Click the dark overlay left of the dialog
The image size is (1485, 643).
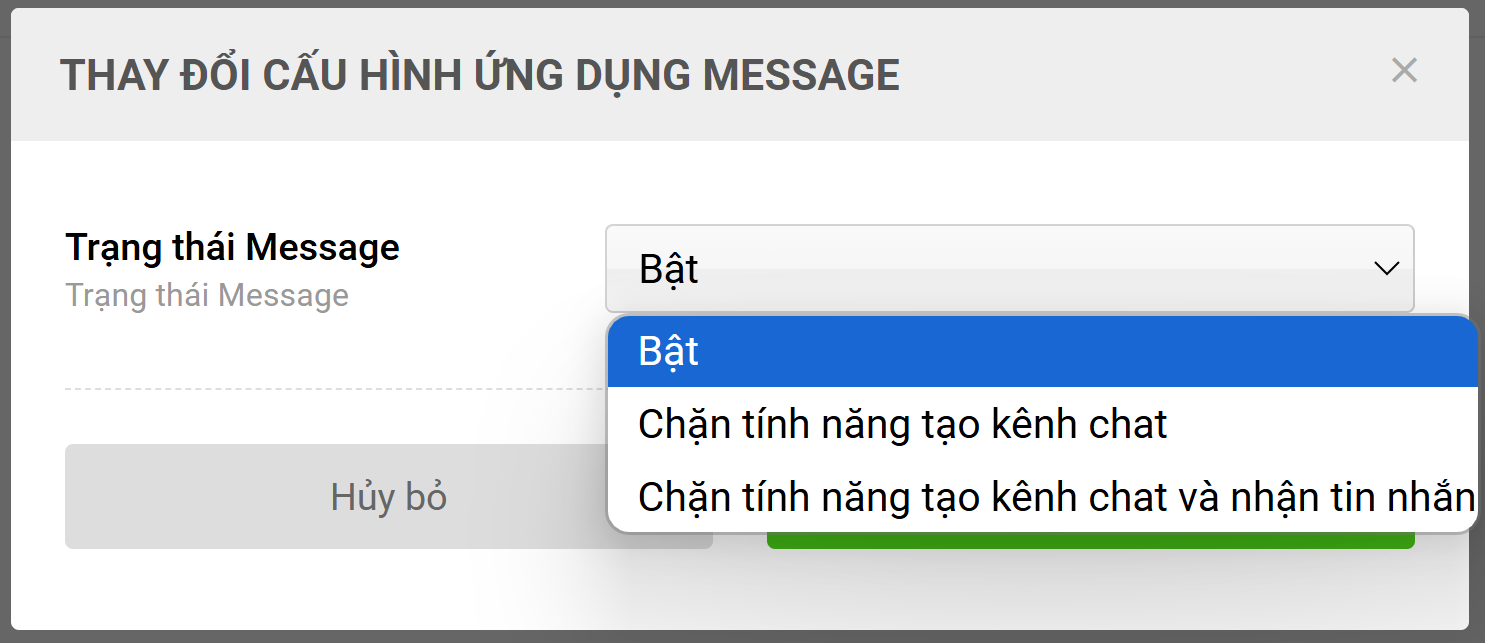(x=5, y=320)
